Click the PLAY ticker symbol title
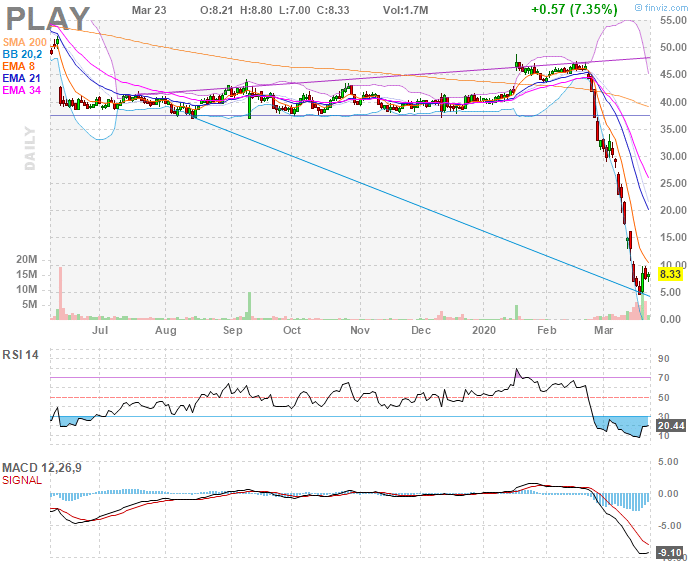Screen dimensions: 700x566 tap(48, 19)
